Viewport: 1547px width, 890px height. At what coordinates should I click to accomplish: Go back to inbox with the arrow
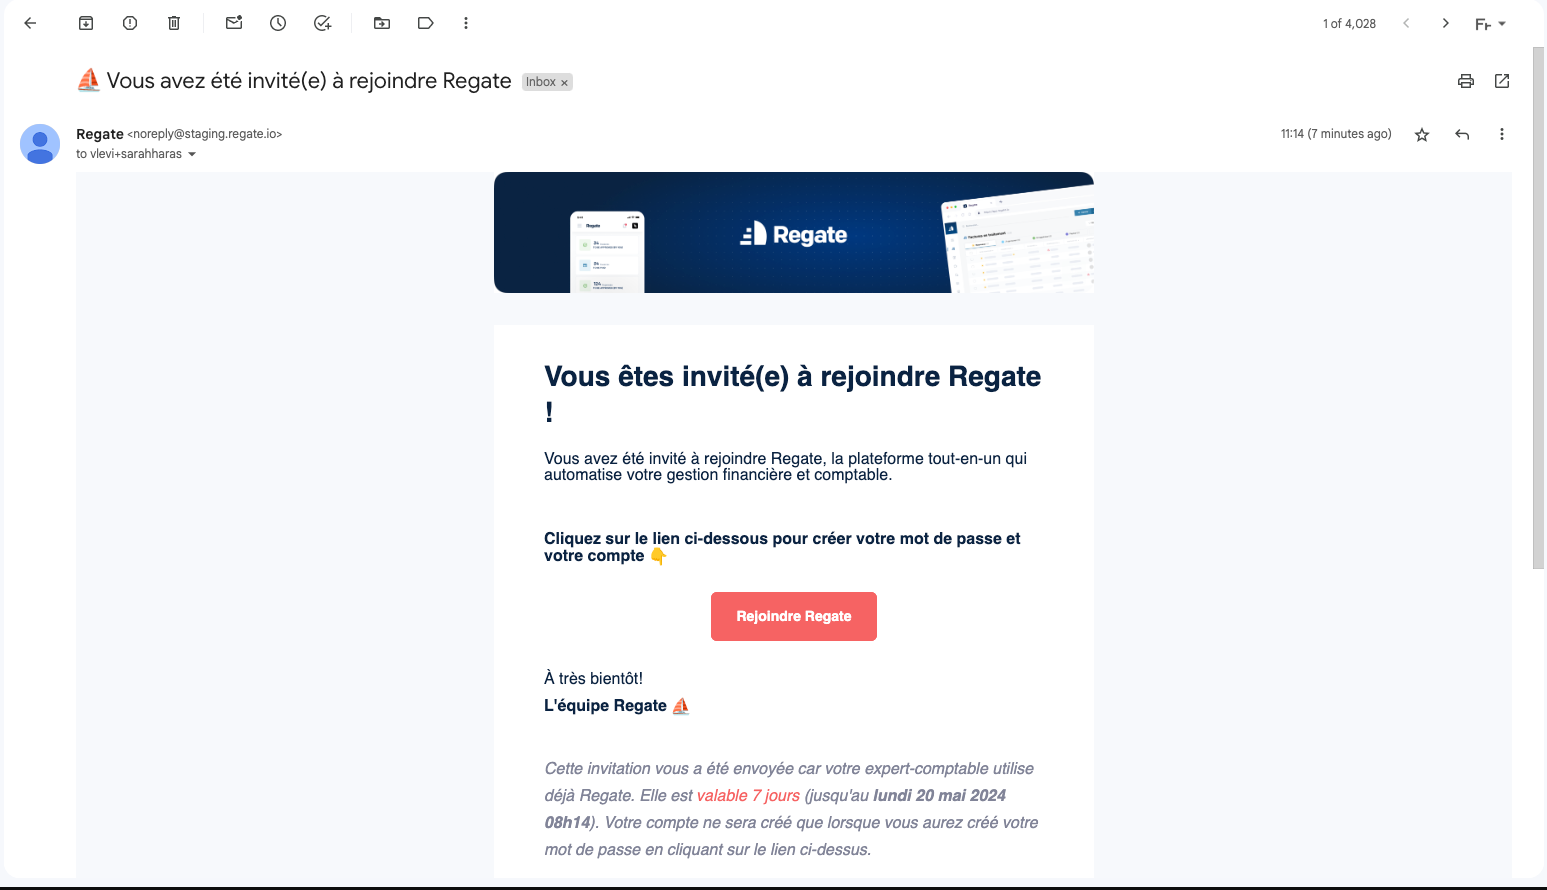(30, 23)
